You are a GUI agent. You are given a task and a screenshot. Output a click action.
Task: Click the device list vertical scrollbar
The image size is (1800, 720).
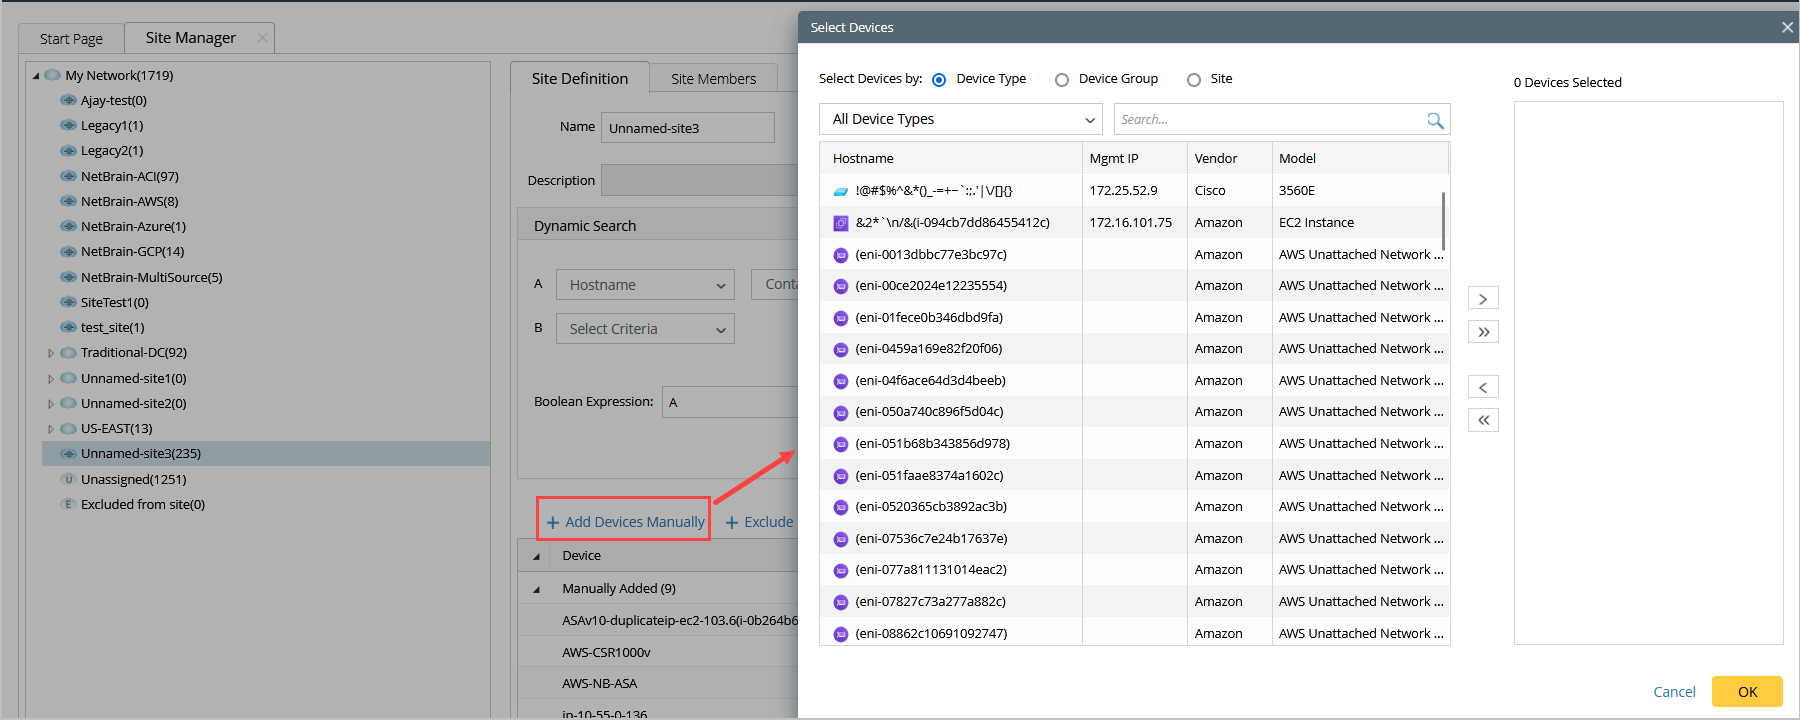tap(1443, 222)
